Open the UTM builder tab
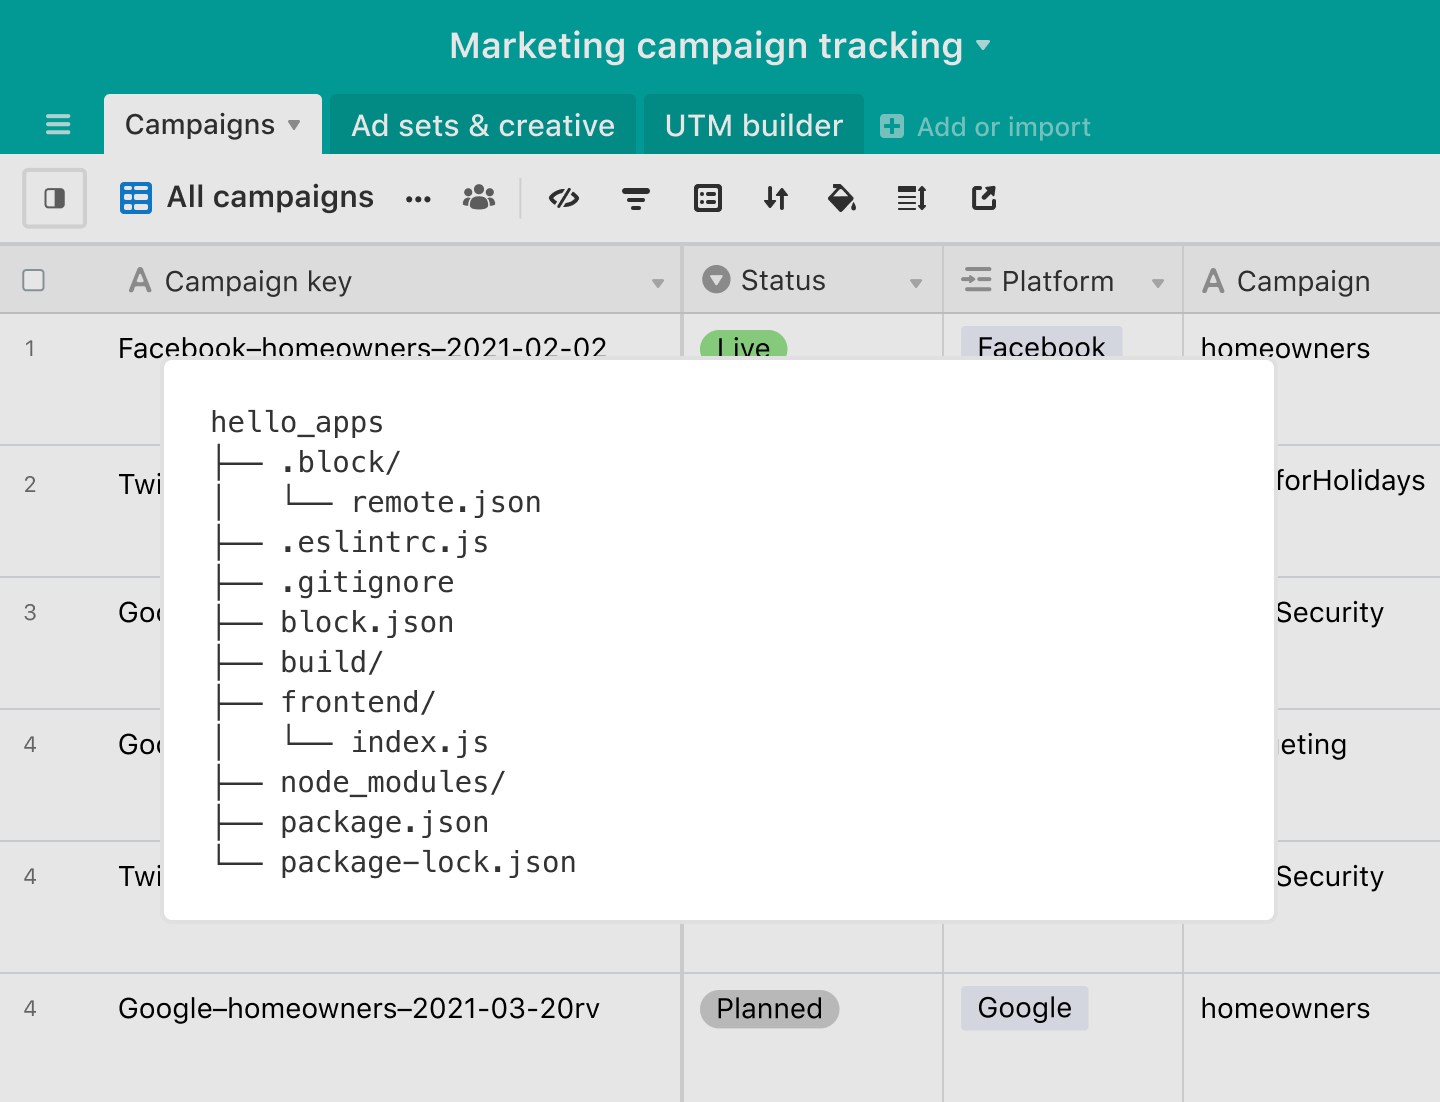Viewport: 1440px width, 1102px height. click(x=753, y=124)
